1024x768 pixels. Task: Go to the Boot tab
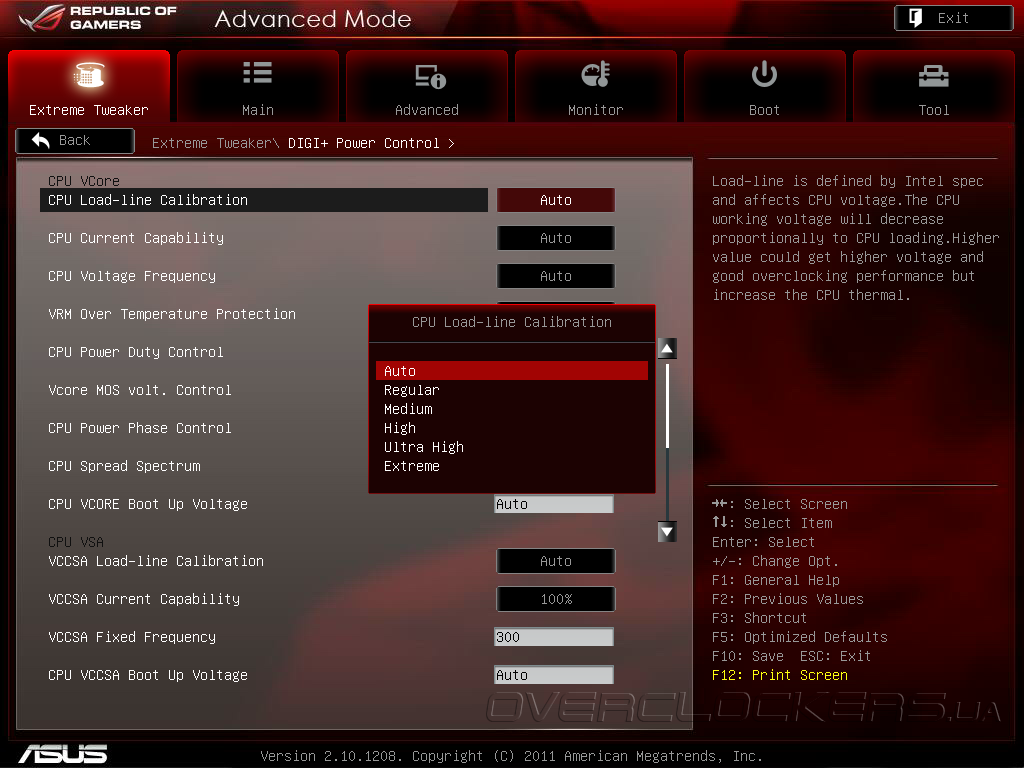click(x=765, y=86)
